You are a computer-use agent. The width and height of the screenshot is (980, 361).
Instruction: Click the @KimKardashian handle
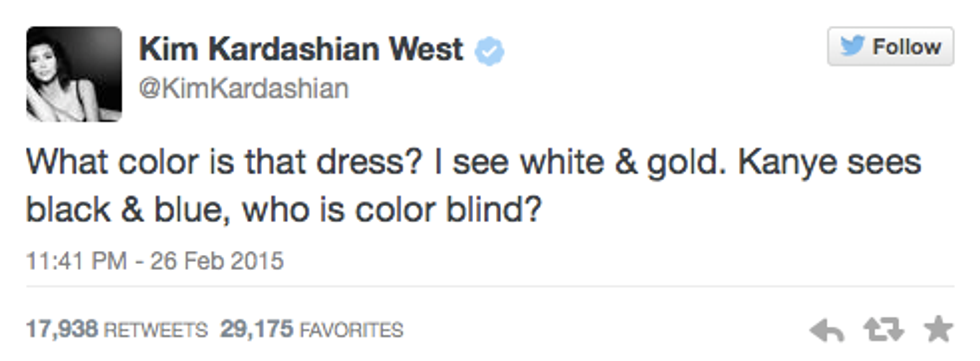pyautogui.click(x=244, y=89)
